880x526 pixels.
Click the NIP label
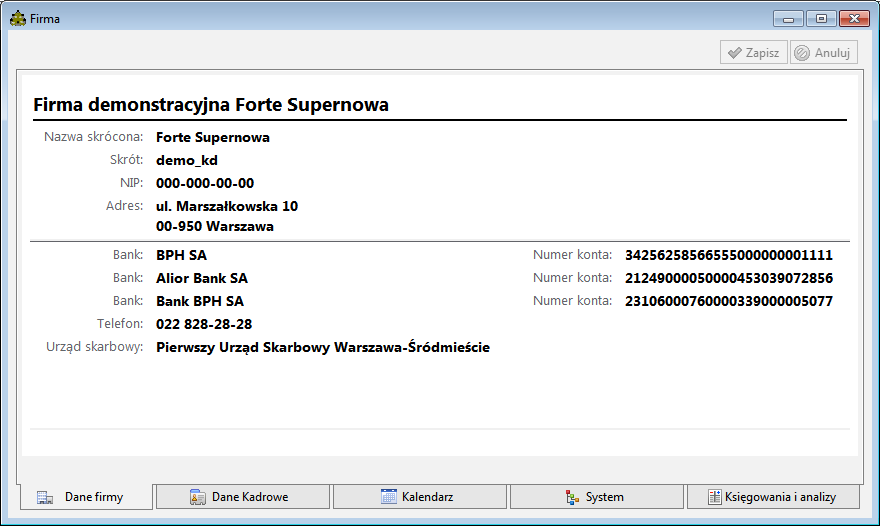coord(131,183)
